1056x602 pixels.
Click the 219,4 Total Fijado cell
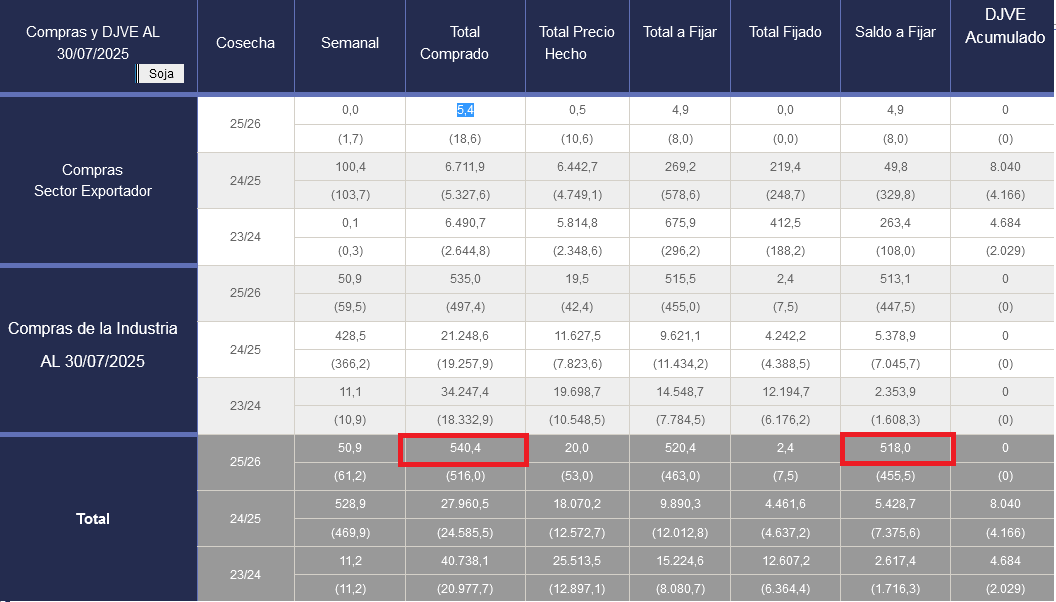point(785,166)
